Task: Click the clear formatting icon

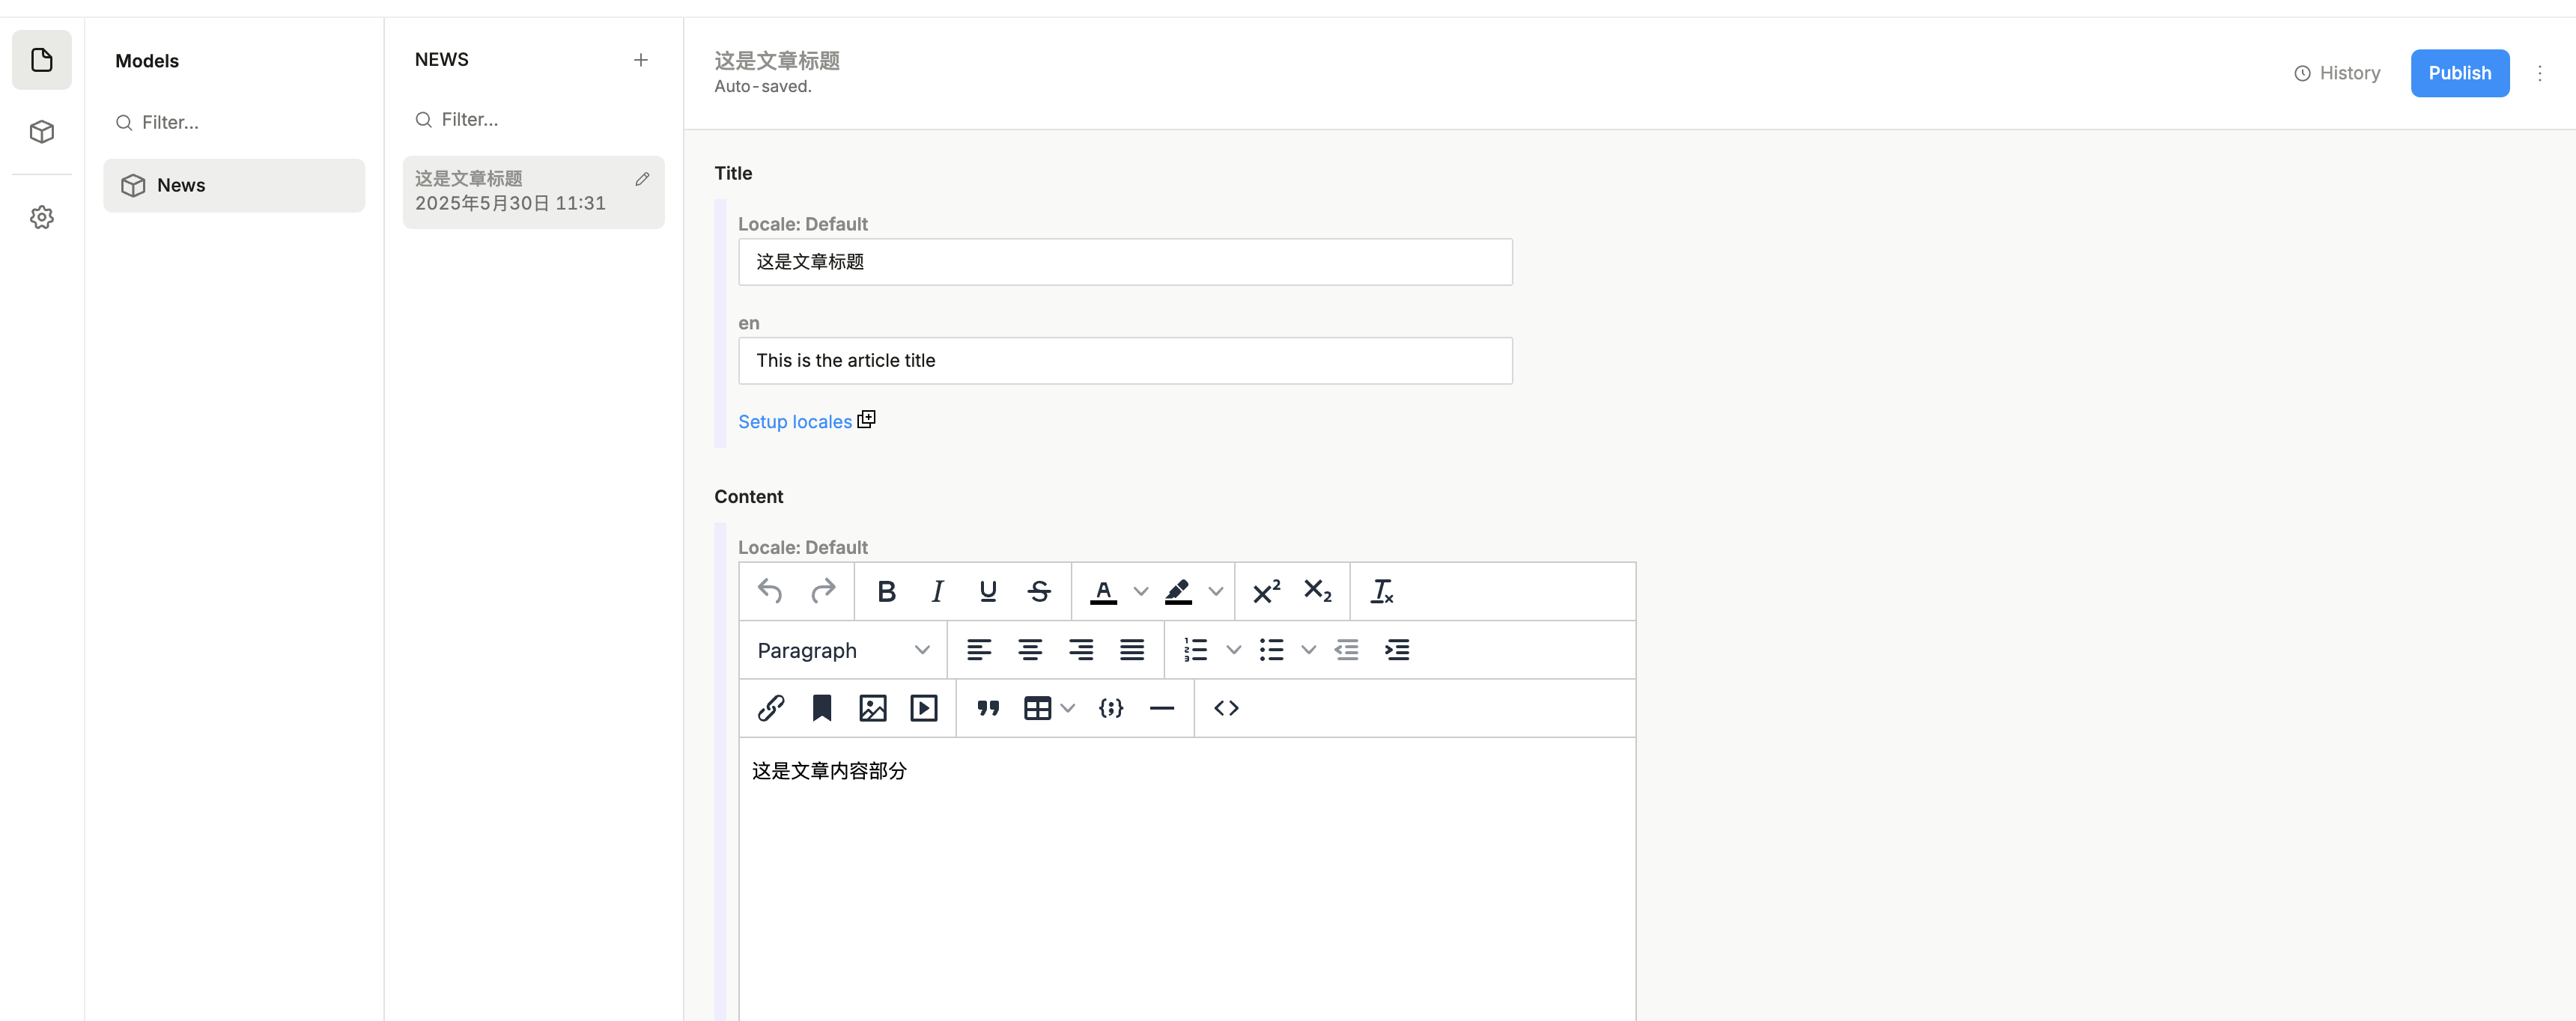Action: tap(1381, 591)
